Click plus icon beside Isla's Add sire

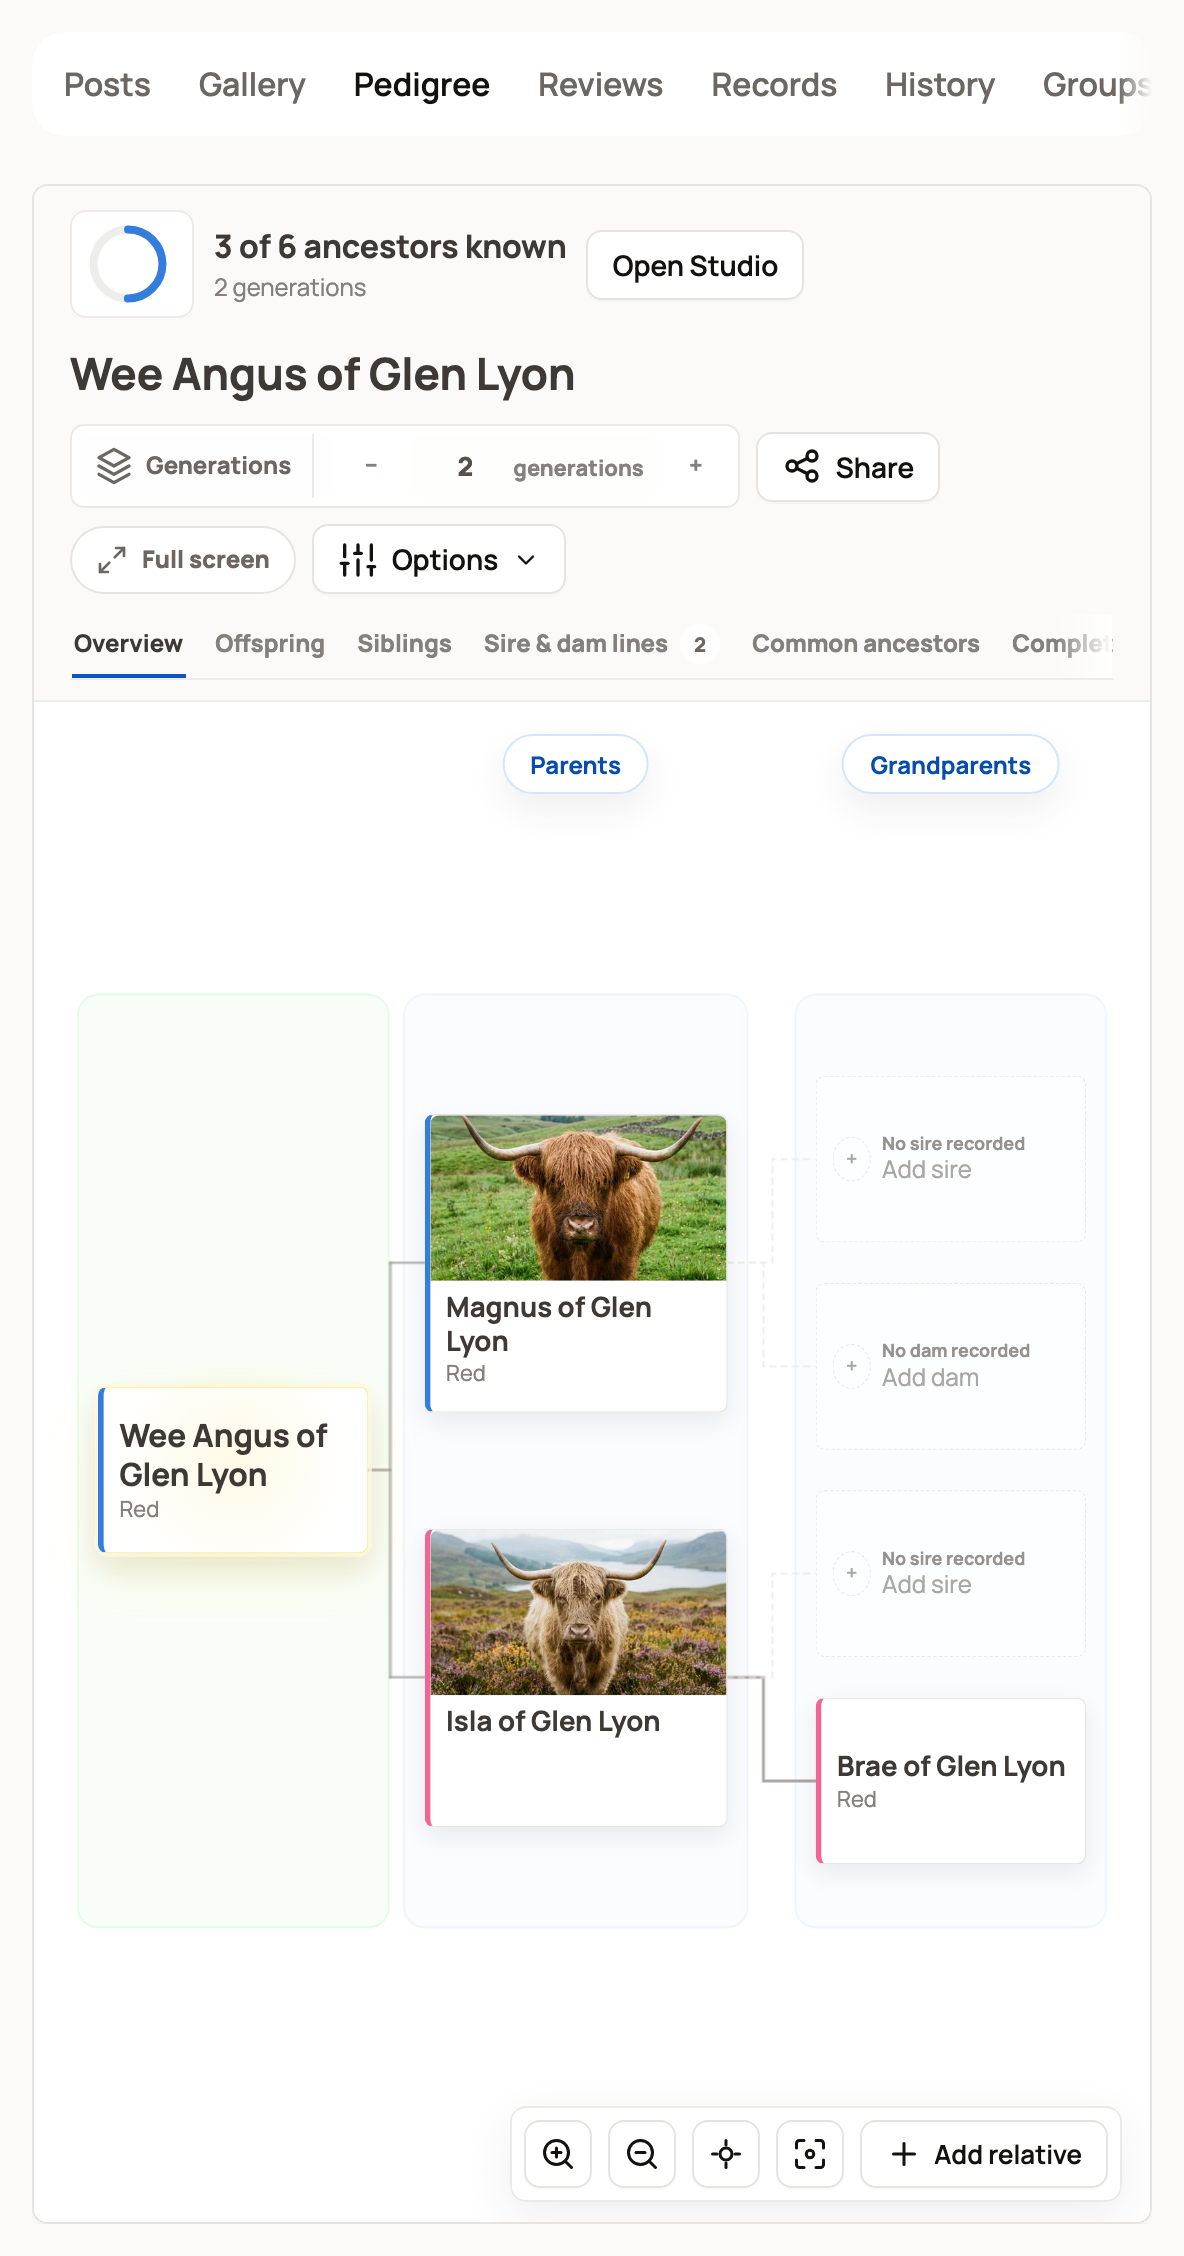pos(851,1572)
